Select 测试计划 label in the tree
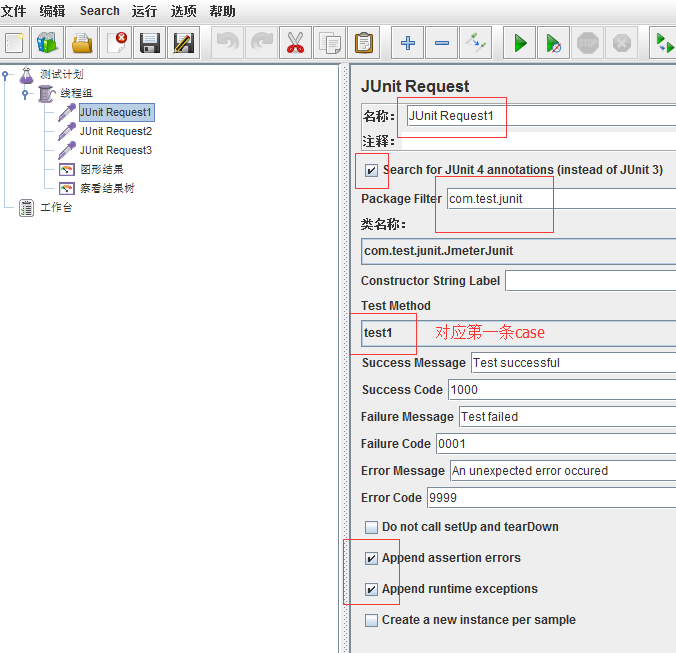The width and height of the screenshot is (676, 653). [x=62, y=75]
